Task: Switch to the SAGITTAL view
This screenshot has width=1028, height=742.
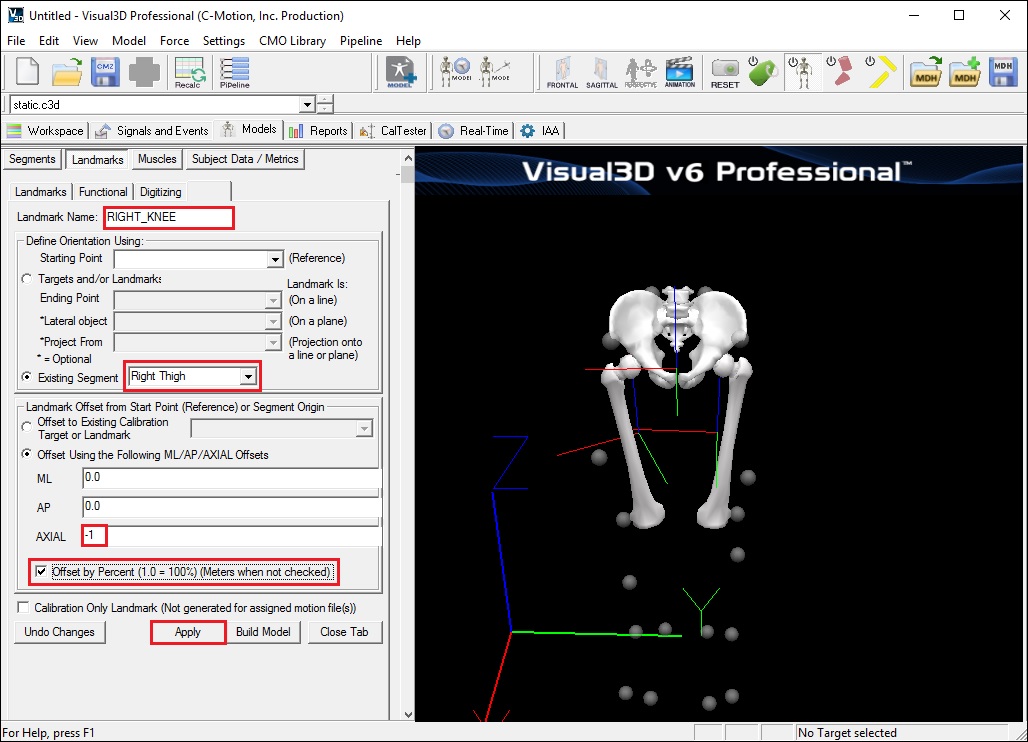Action: point(601,72)
